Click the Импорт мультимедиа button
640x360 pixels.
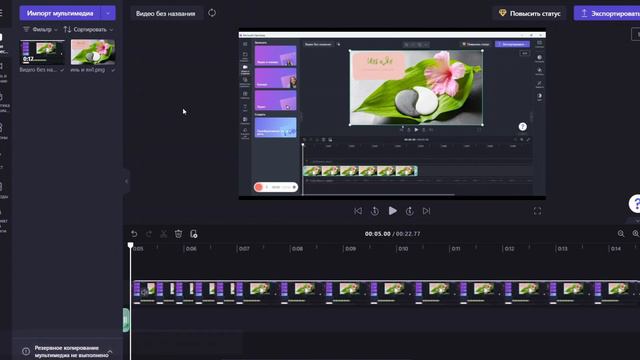point(60,13)
